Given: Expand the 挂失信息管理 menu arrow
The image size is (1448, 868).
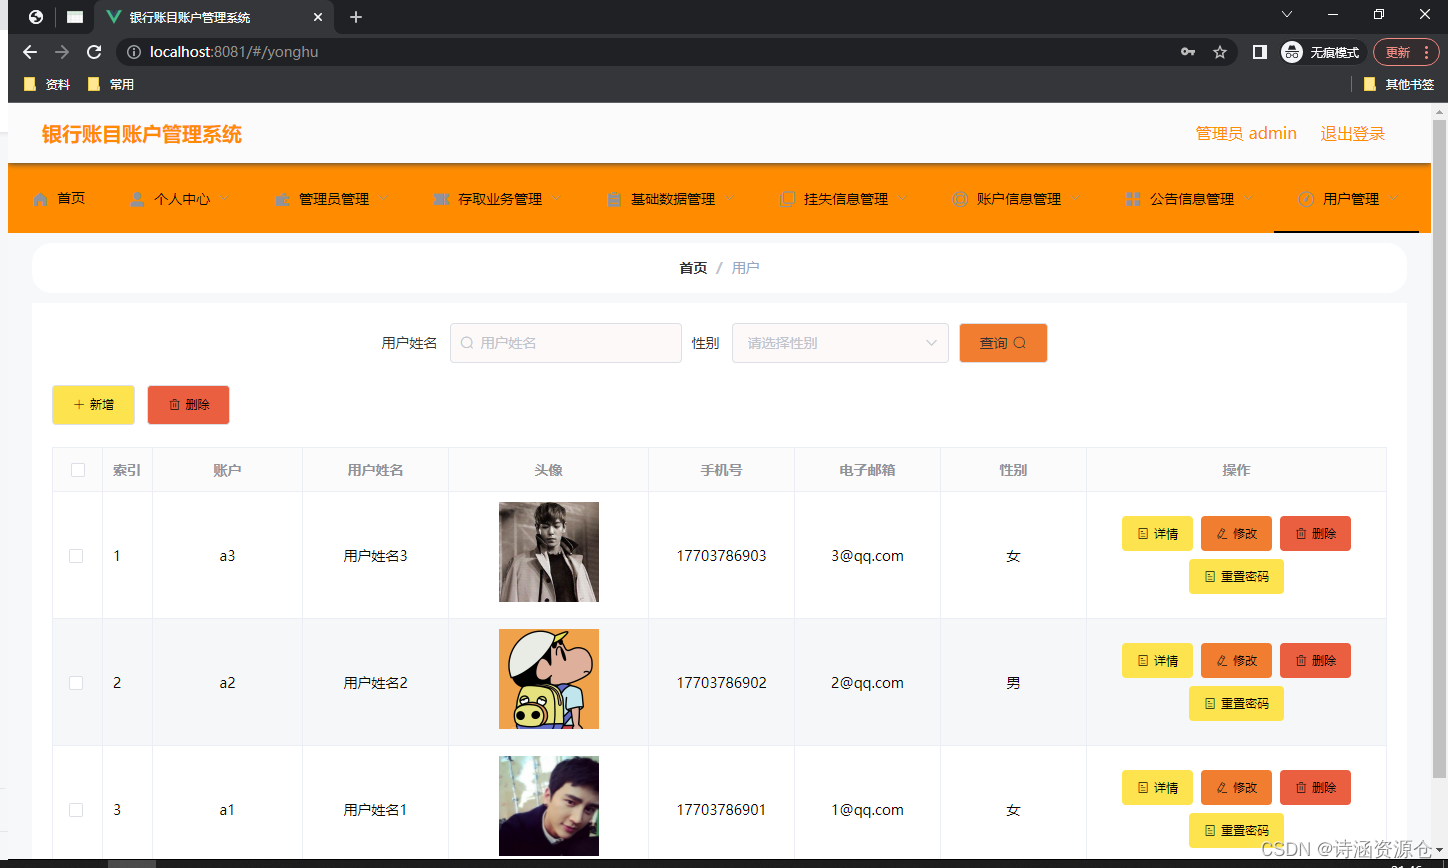Looking at the screenshot, I should (903, 198).
